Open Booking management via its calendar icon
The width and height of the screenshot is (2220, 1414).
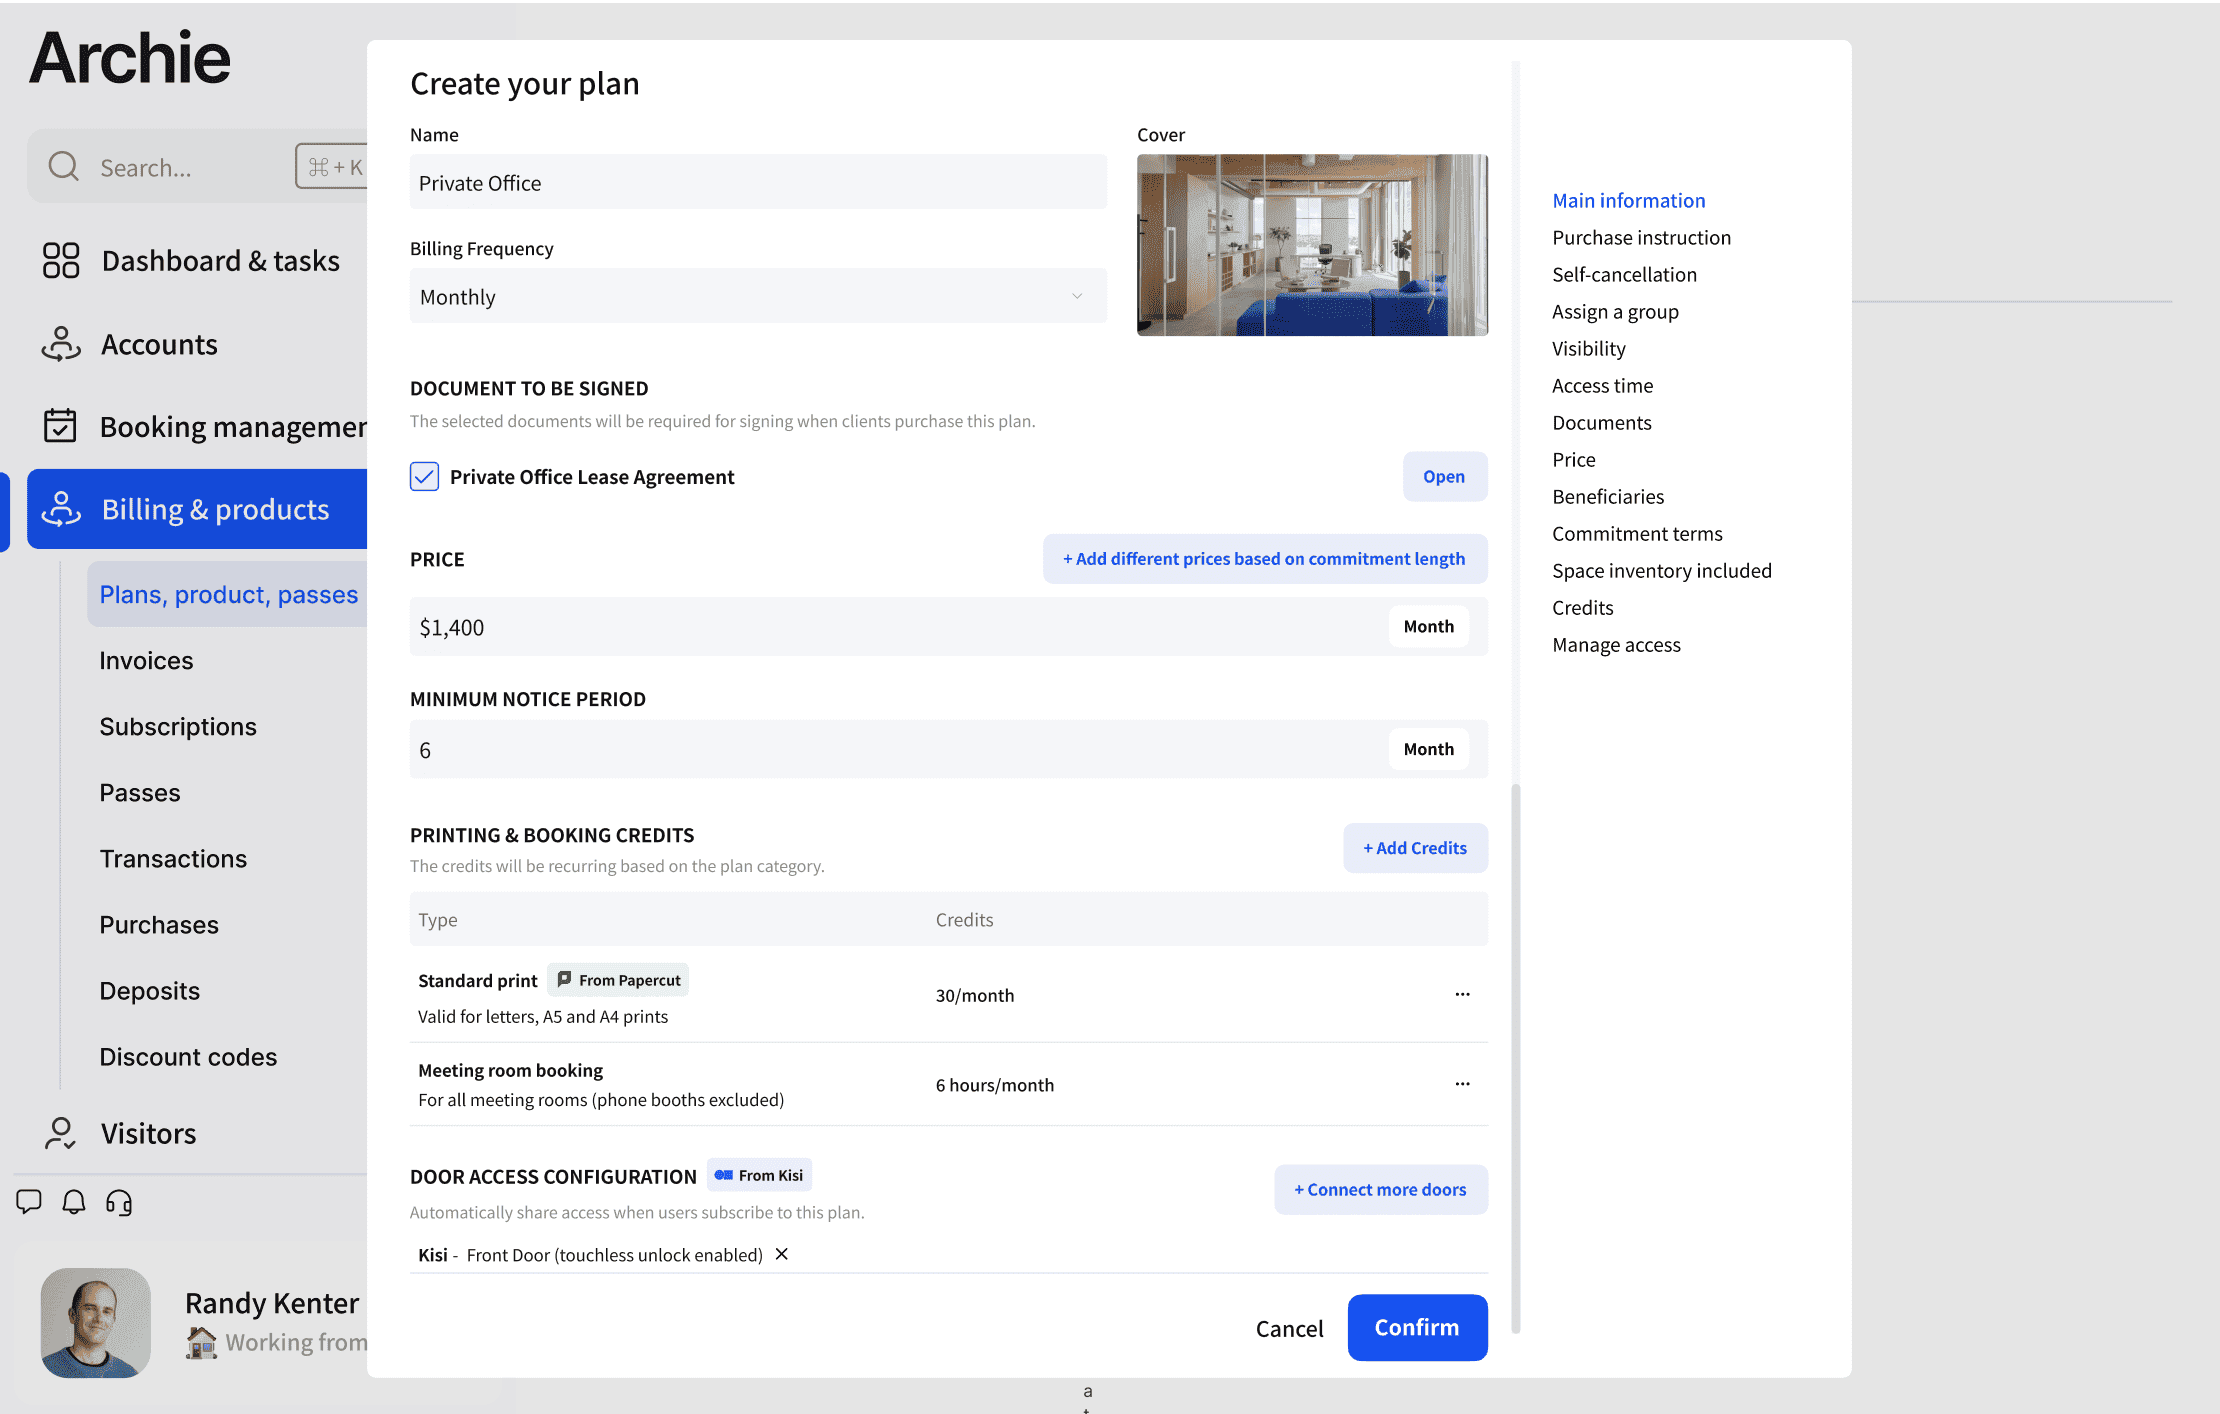point(60,426)
